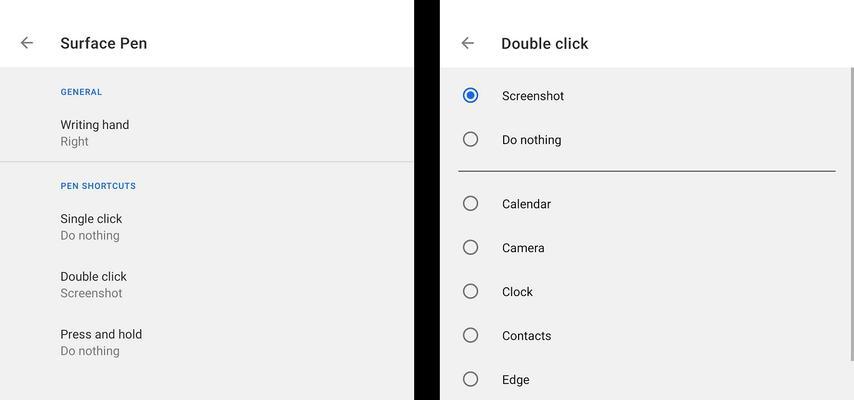Choose the Camera radio button
Image resolution: width=854 pixels, height=400 pixels.
click(x=471, y=247)
